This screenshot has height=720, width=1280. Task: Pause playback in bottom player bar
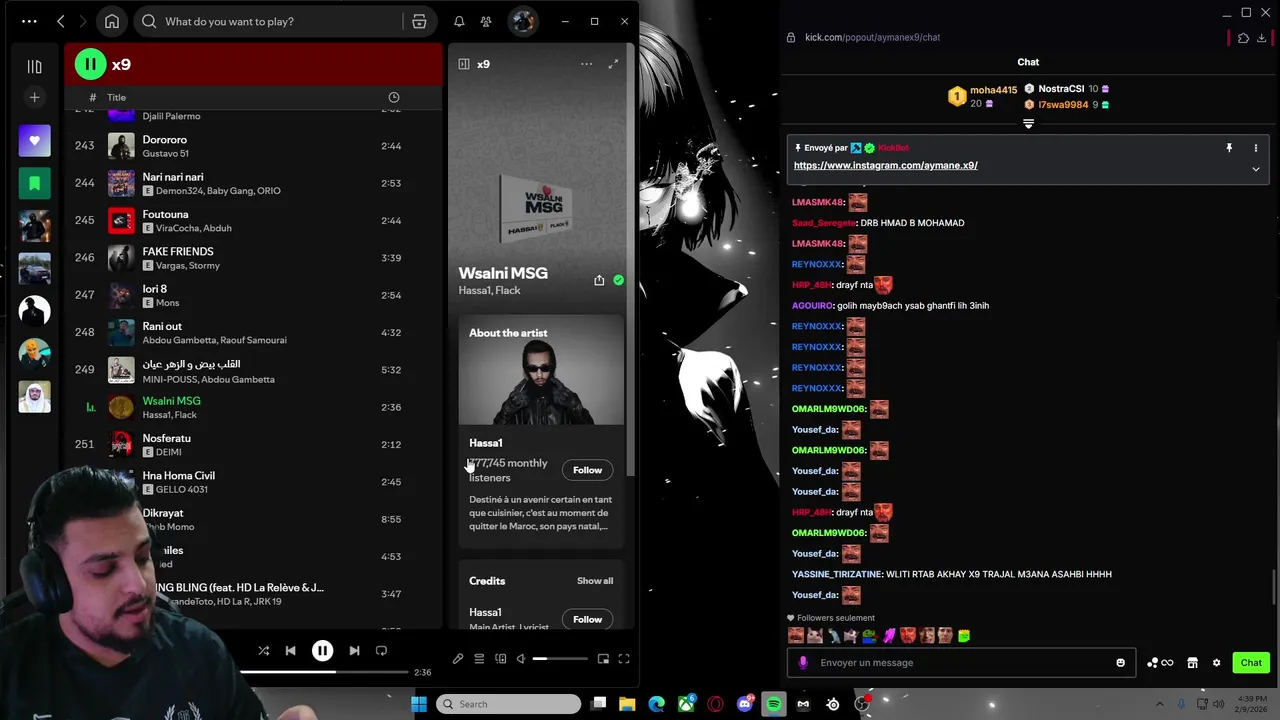pos(322,651)
